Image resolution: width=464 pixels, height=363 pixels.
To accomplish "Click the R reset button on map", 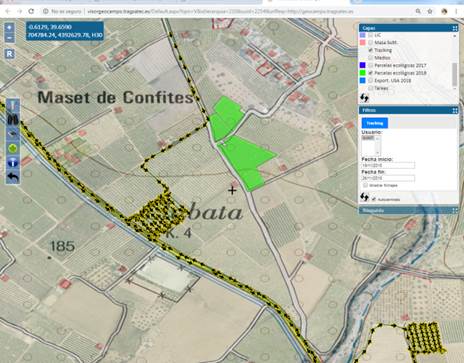I will click(10, 54).
